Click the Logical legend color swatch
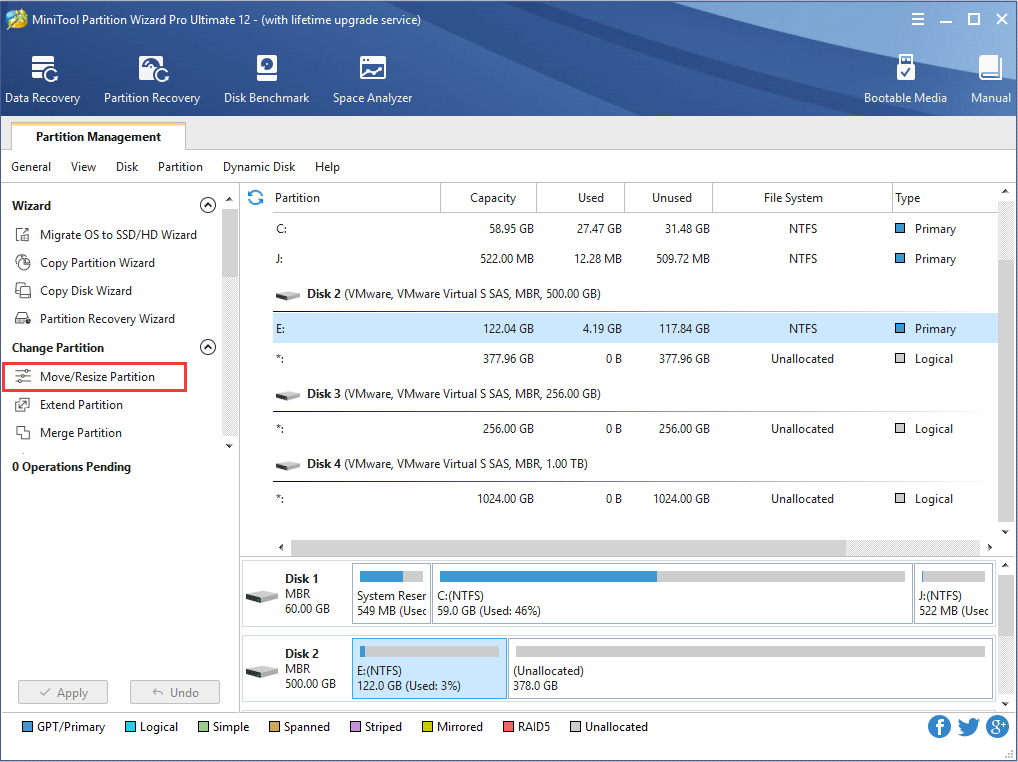Screen dimensions: 1018x762 click(128, 726)
